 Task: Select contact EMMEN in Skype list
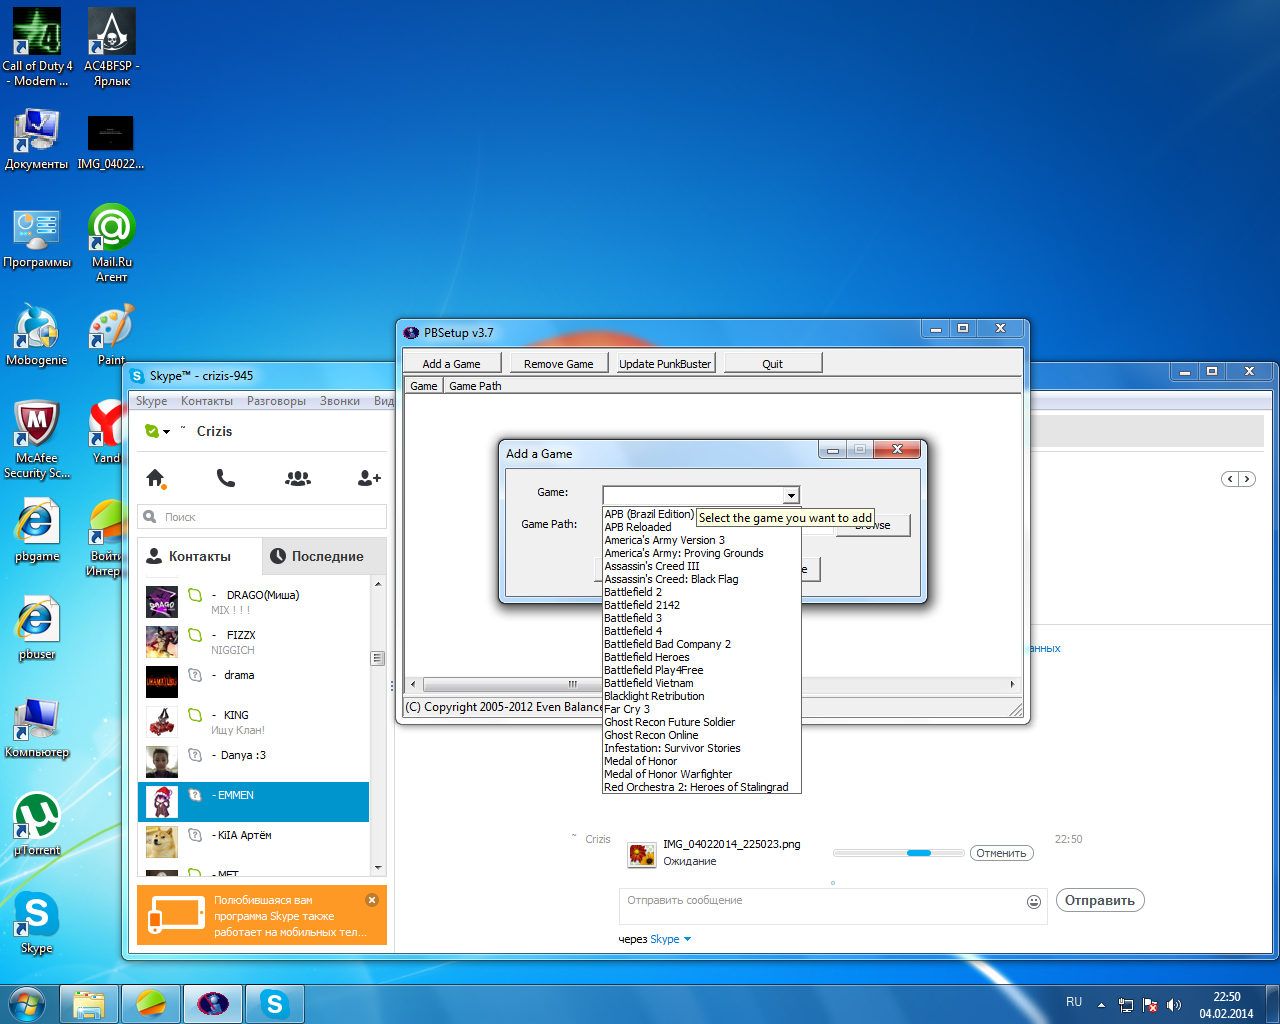click(254, 802)
